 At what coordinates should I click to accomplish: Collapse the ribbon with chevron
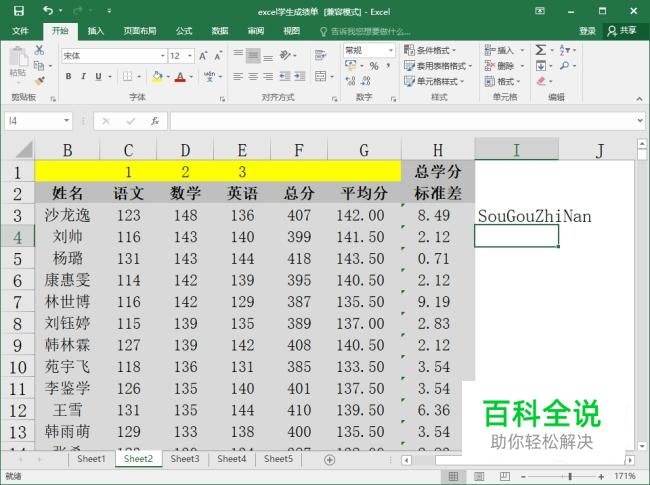[x=639, y=99]
